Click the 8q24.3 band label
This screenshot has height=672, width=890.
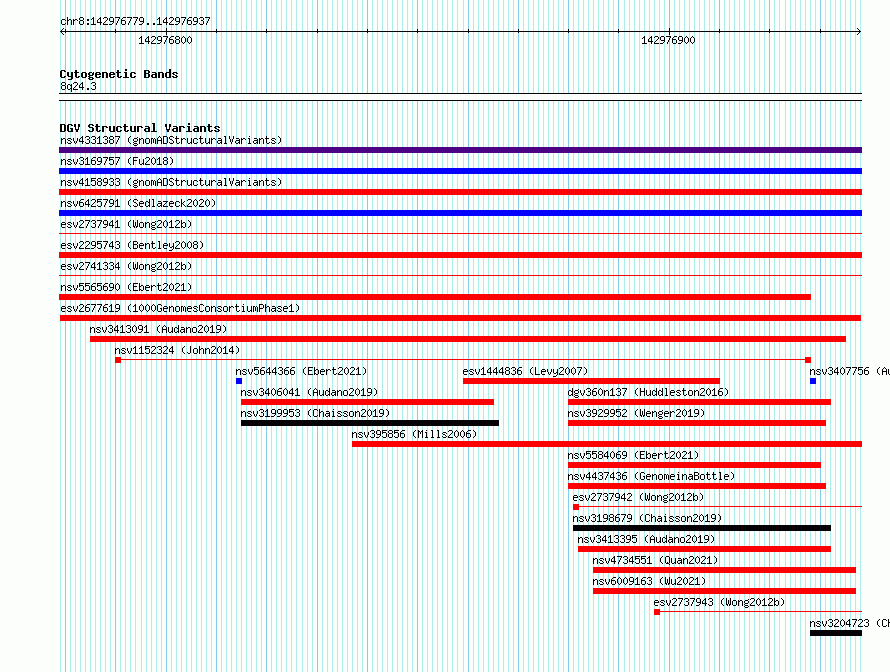pos(78,86)
